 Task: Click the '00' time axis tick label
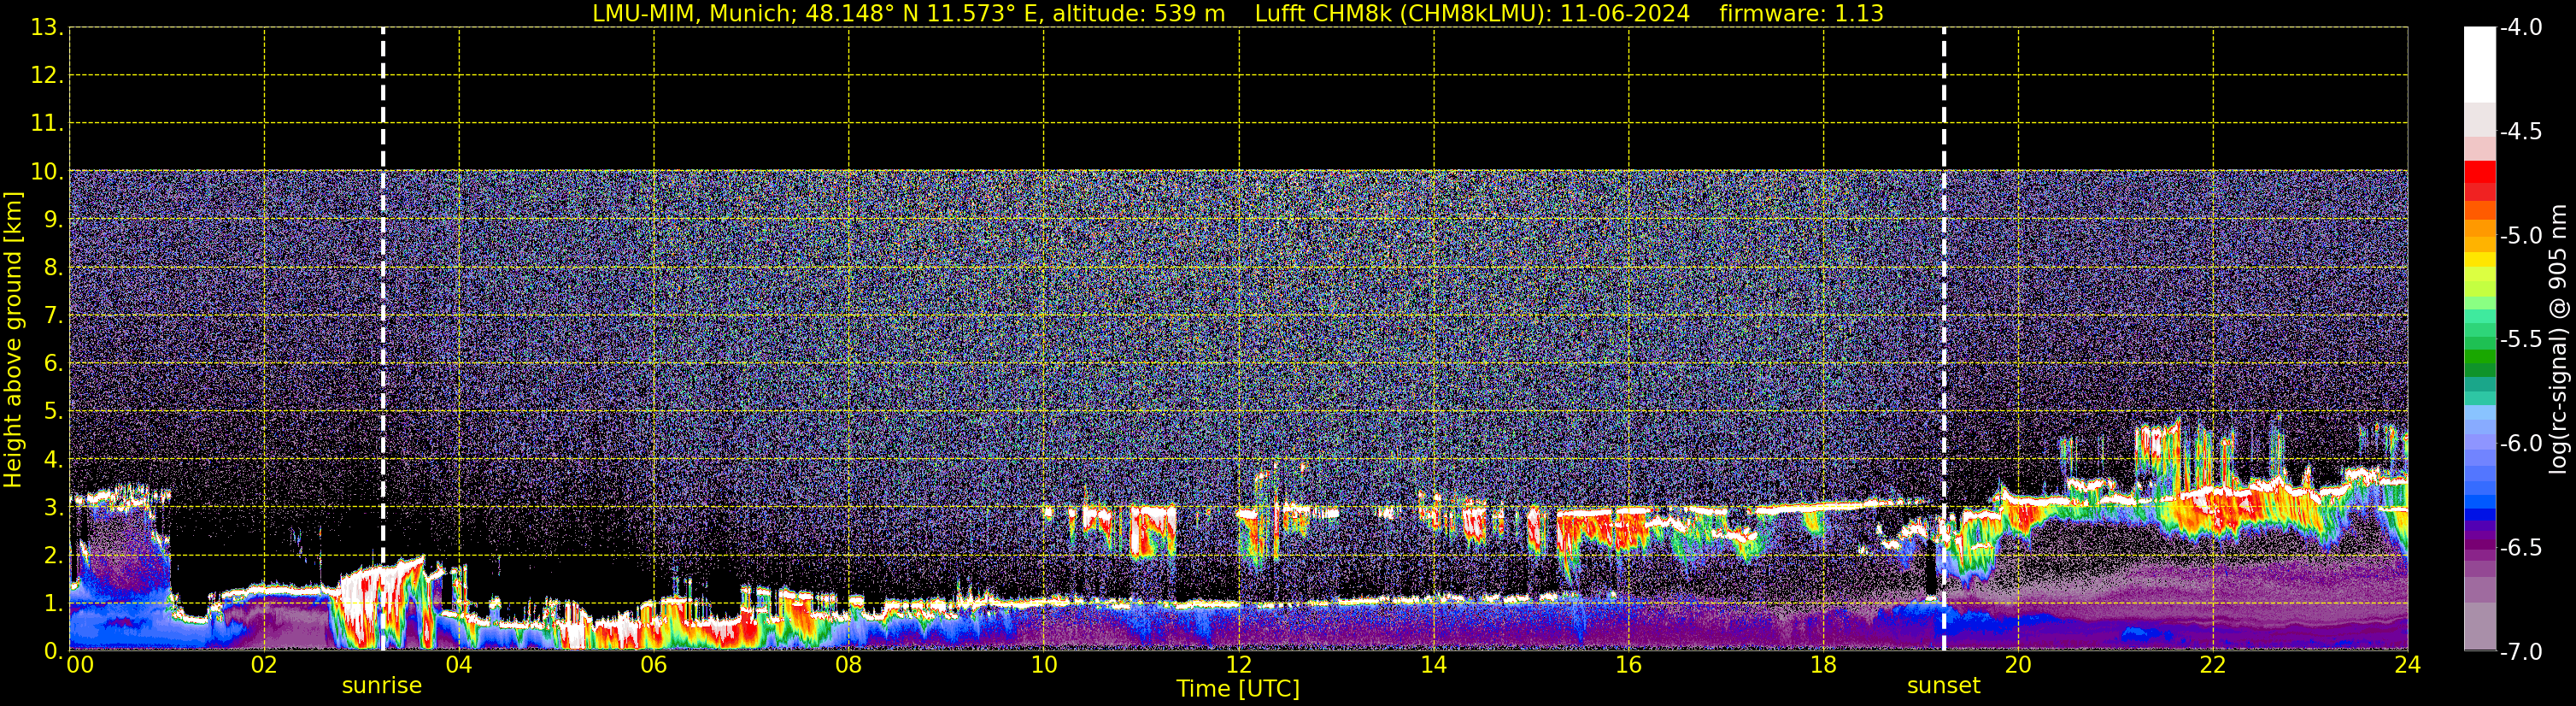coord(80,665)
